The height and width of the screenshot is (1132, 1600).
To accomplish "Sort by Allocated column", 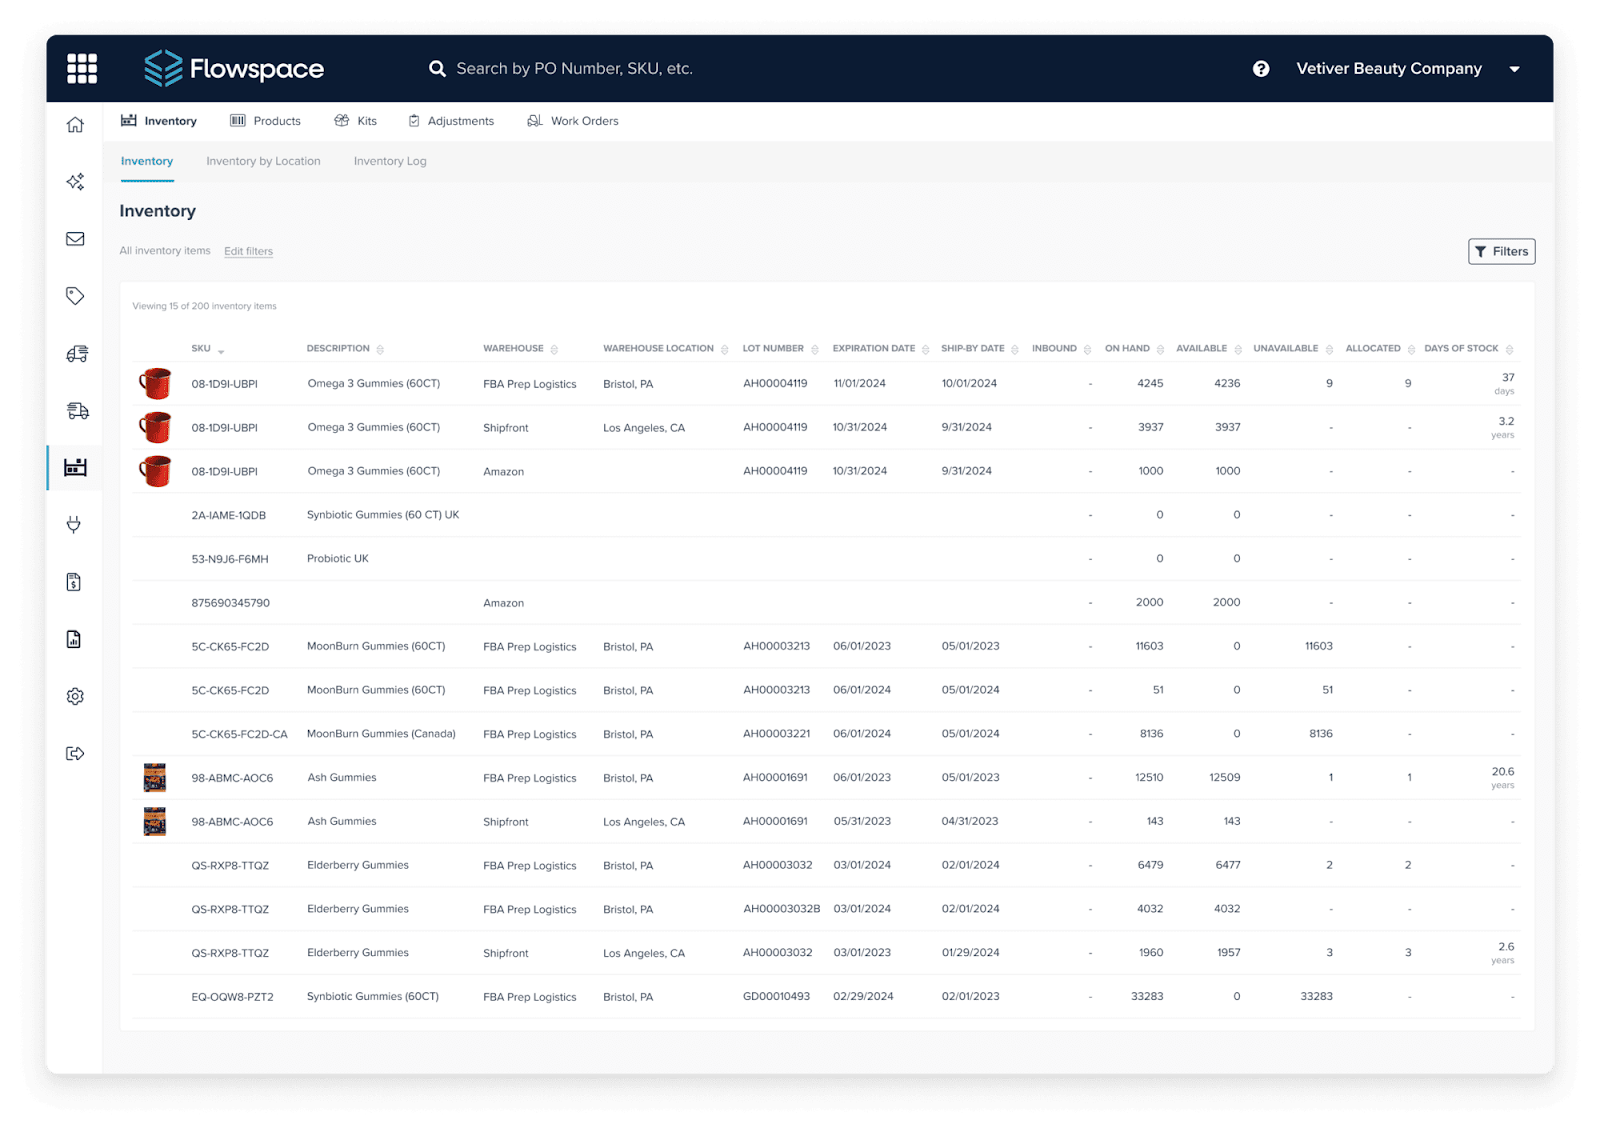I will [x=1411, y=349].
